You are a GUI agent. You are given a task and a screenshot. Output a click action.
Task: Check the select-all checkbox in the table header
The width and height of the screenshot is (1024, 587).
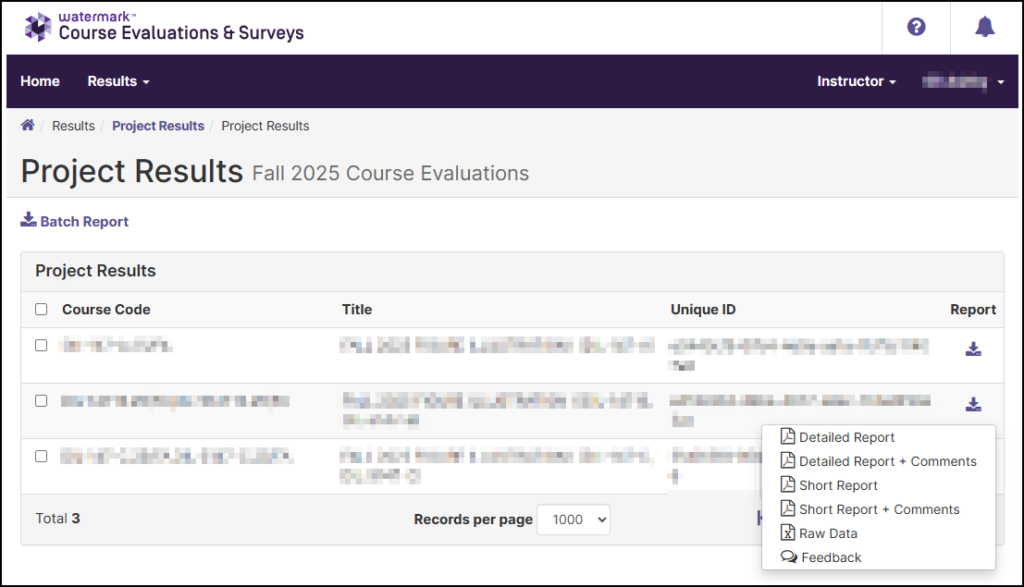pyautogui.click(x=41, y=310)
